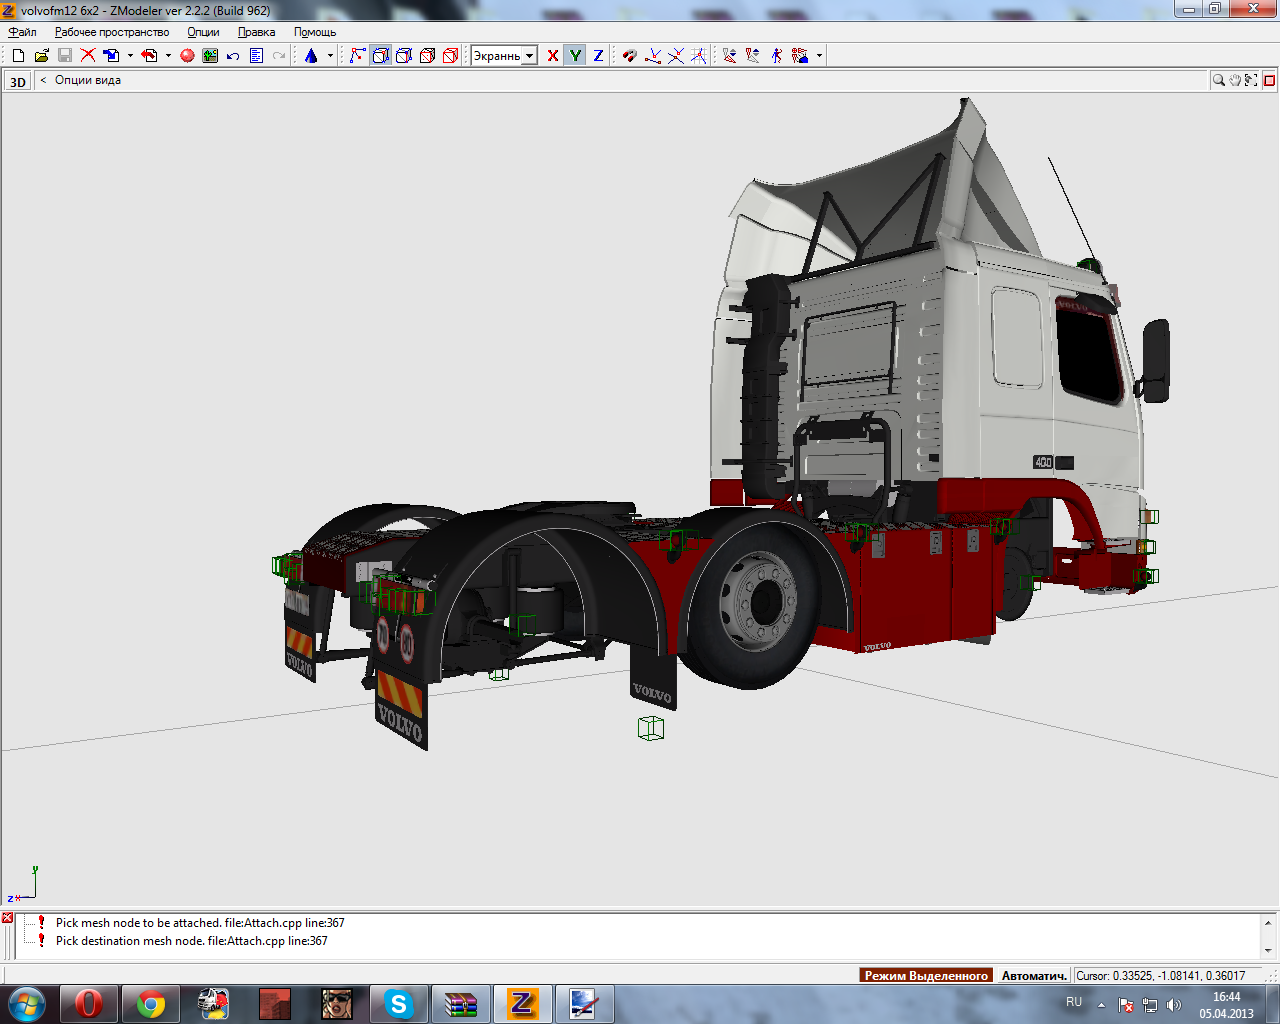
Task: Click the message log scroll up arrow
Action: pos(1268,923)
